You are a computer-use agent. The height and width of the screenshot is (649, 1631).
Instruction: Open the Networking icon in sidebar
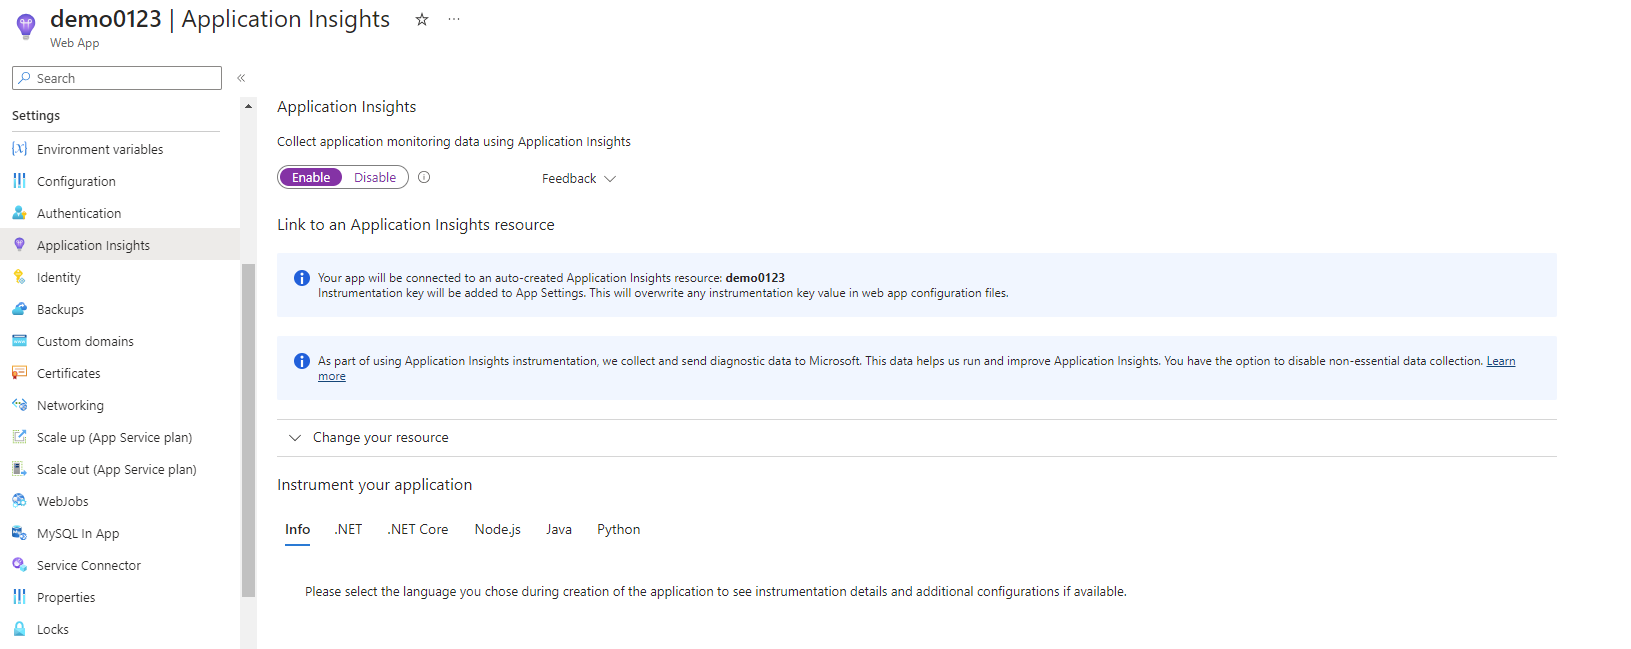(19, 405)
